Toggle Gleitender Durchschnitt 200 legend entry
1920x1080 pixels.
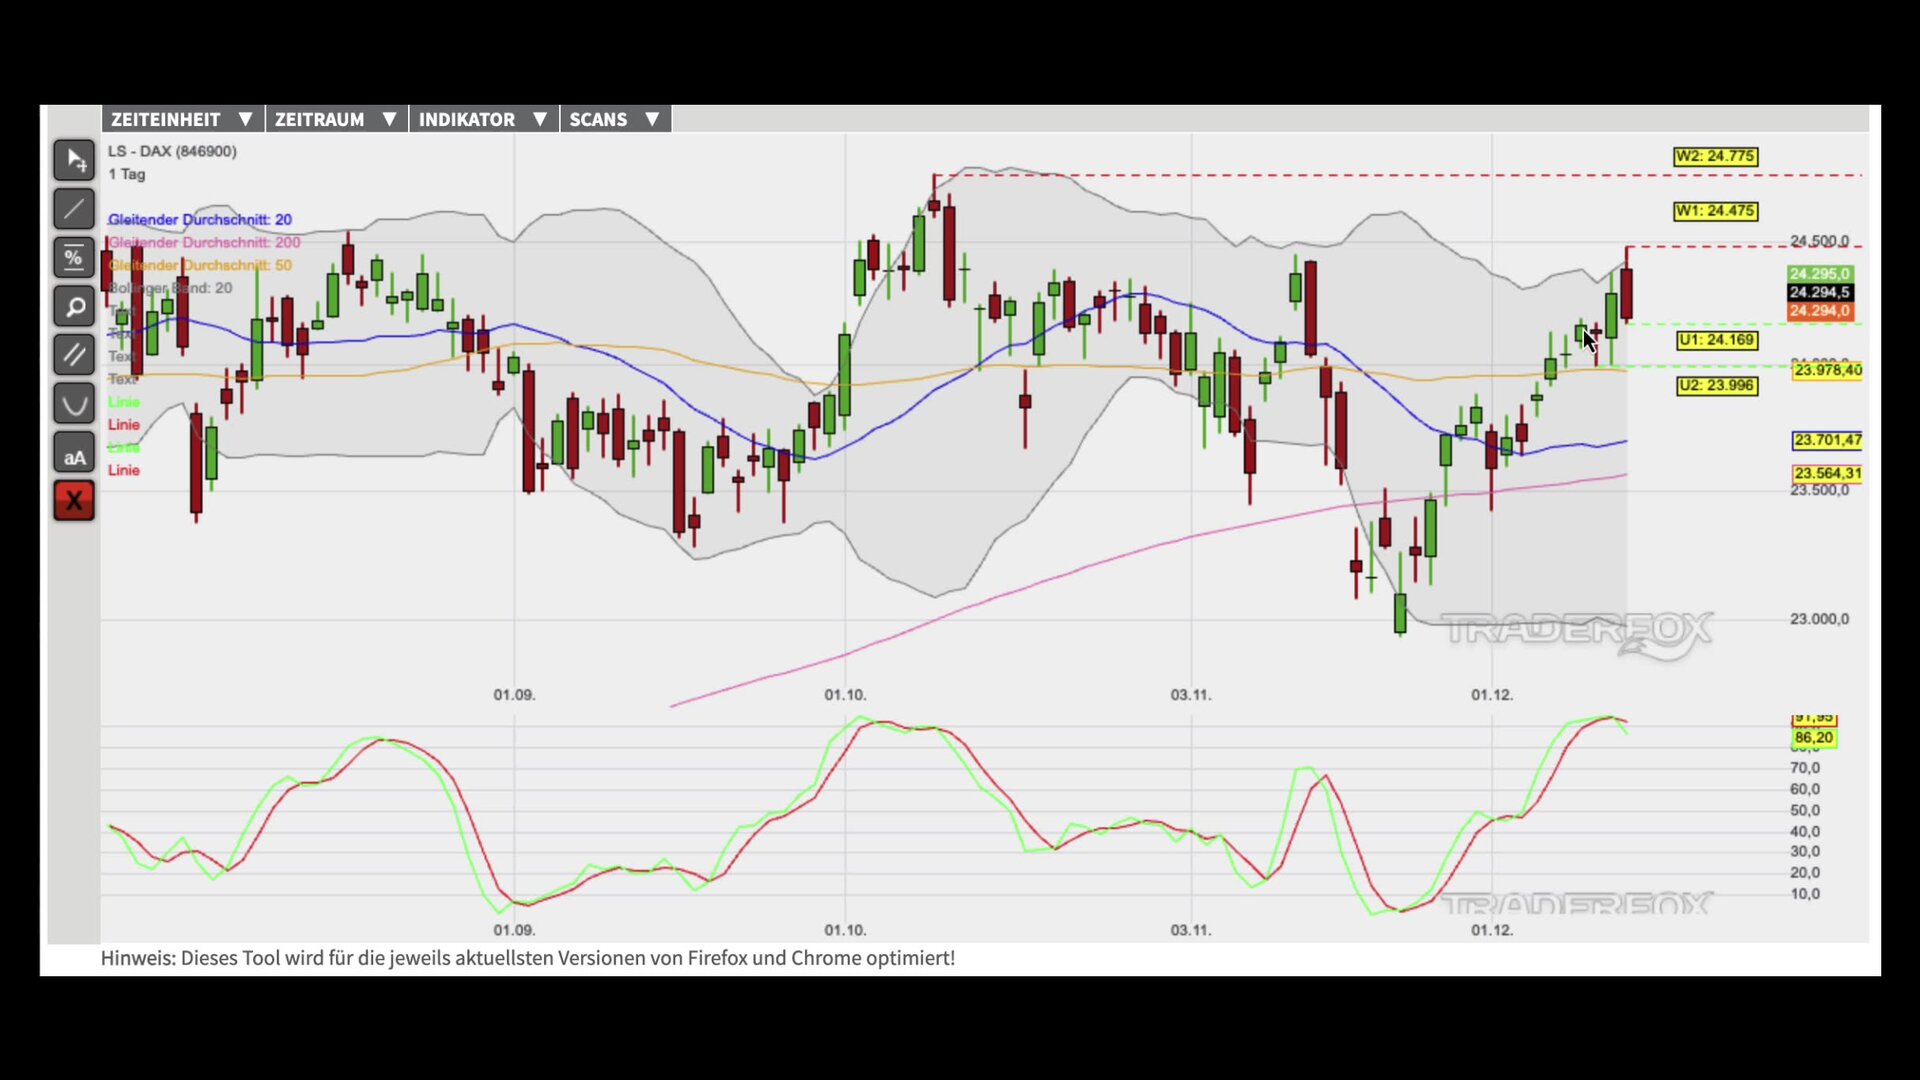(x=204, y=242)
